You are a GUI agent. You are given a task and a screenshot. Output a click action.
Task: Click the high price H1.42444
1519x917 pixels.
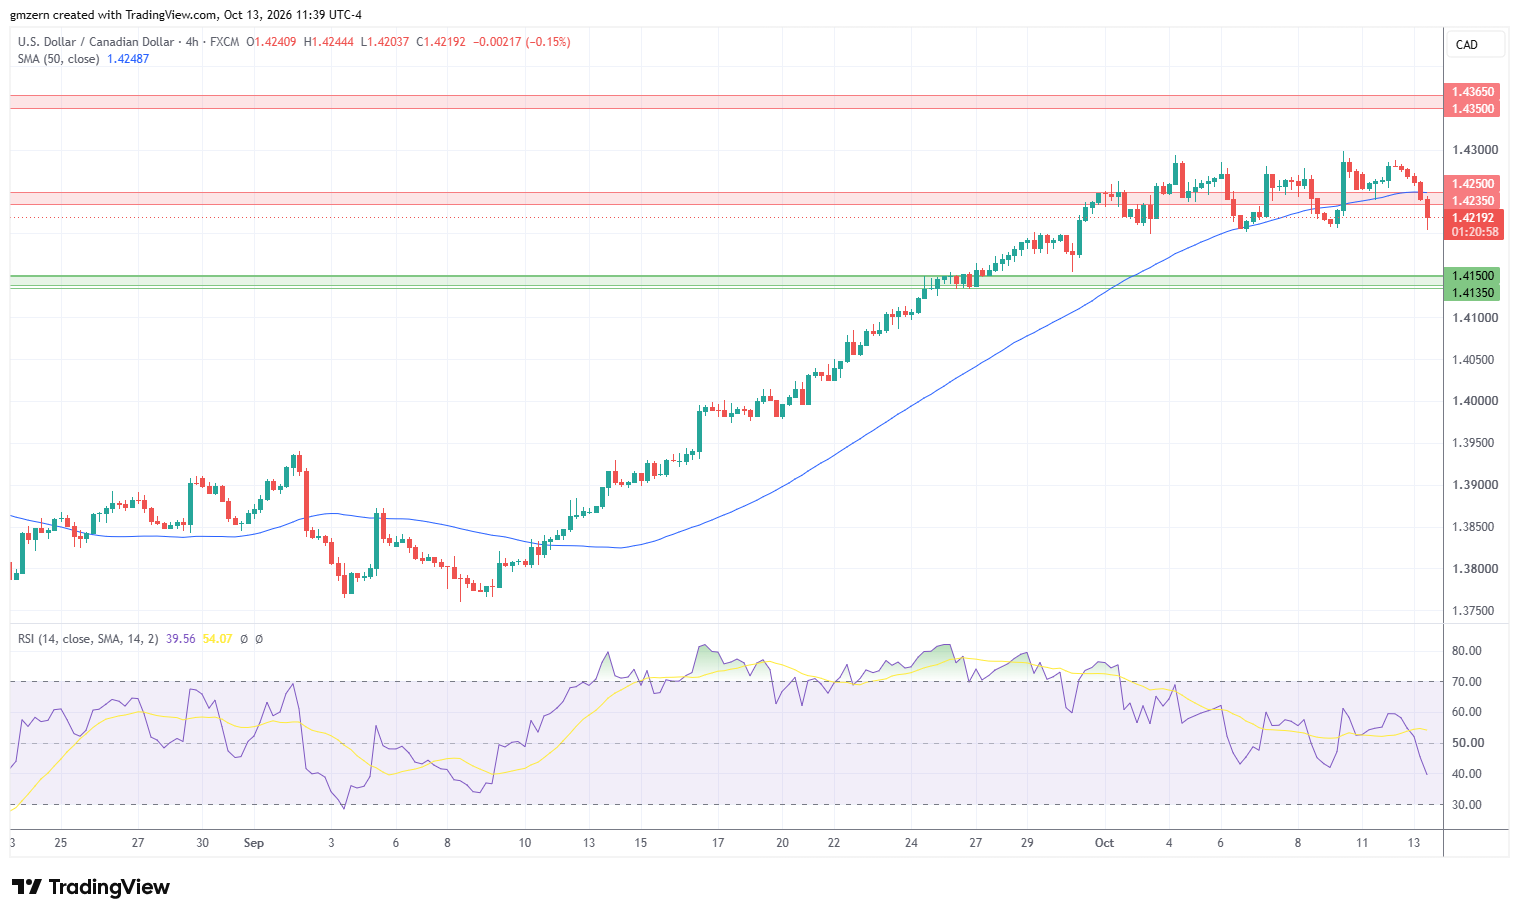click(328, 42)
